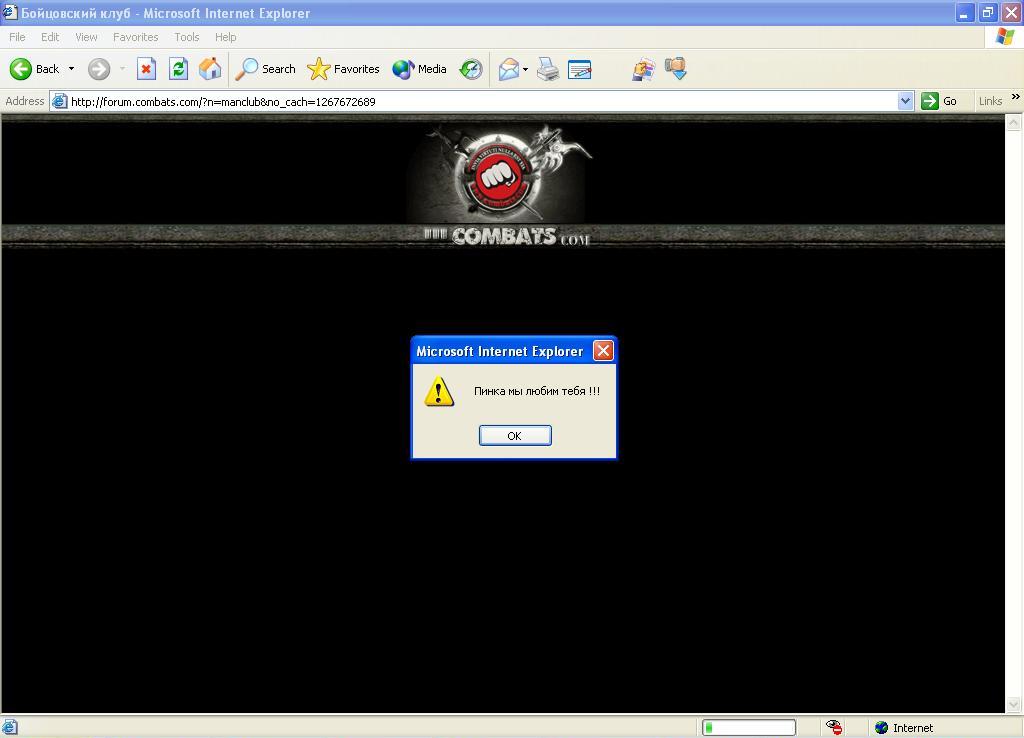The width and height of the screenshot is (1024, 738).
Task: Click the COMBATS.com banner text
Action: click(509, 236)
